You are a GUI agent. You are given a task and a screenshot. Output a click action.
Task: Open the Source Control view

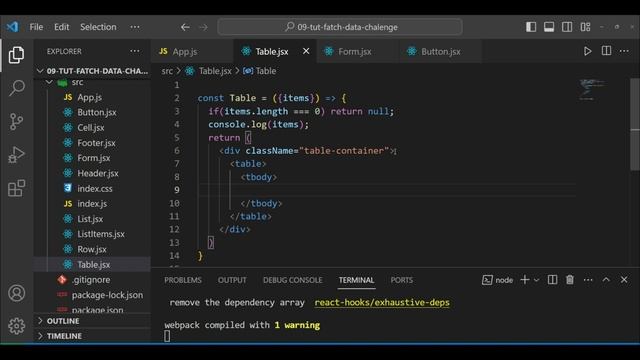click(x=16, y=121)
